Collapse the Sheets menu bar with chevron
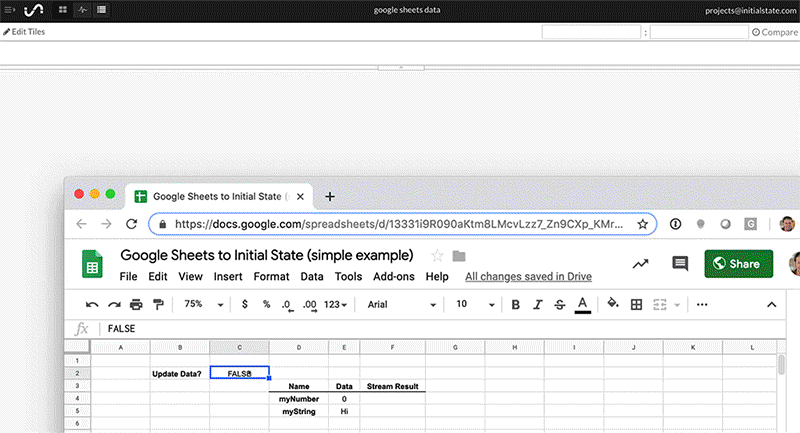Image resolution: width=800 pixels, height=433 pixels. [771, 304]
